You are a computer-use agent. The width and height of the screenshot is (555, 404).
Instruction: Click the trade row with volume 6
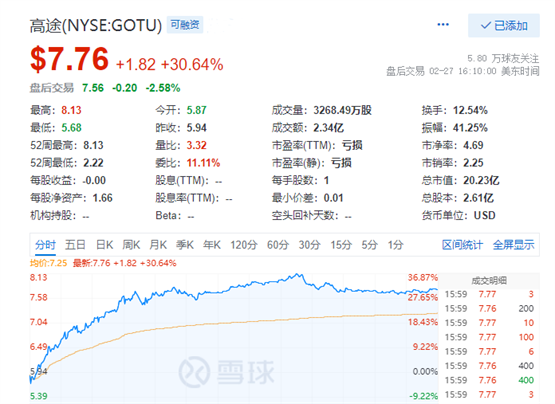pyautogui.click(x=489, y=352)
